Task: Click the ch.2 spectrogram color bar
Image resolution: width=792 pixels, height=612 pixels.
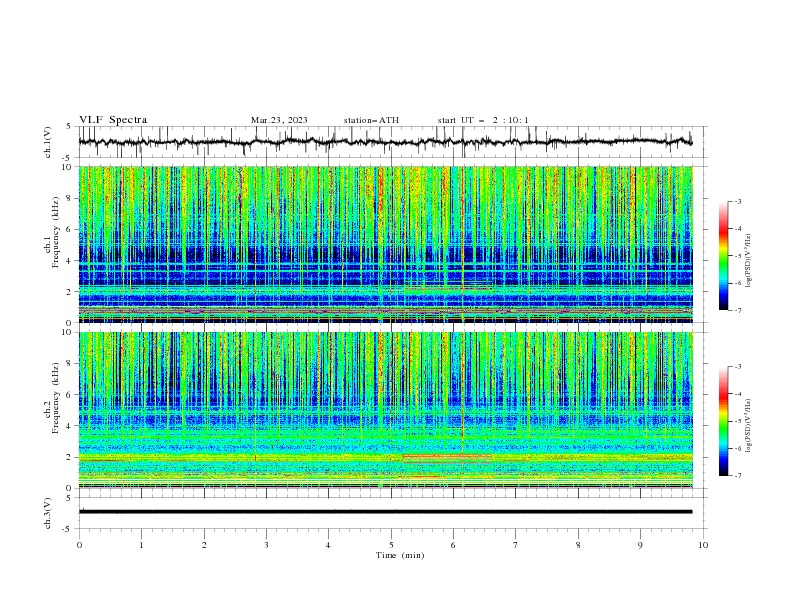Action: pyautogui.click(x=723, y=421)
